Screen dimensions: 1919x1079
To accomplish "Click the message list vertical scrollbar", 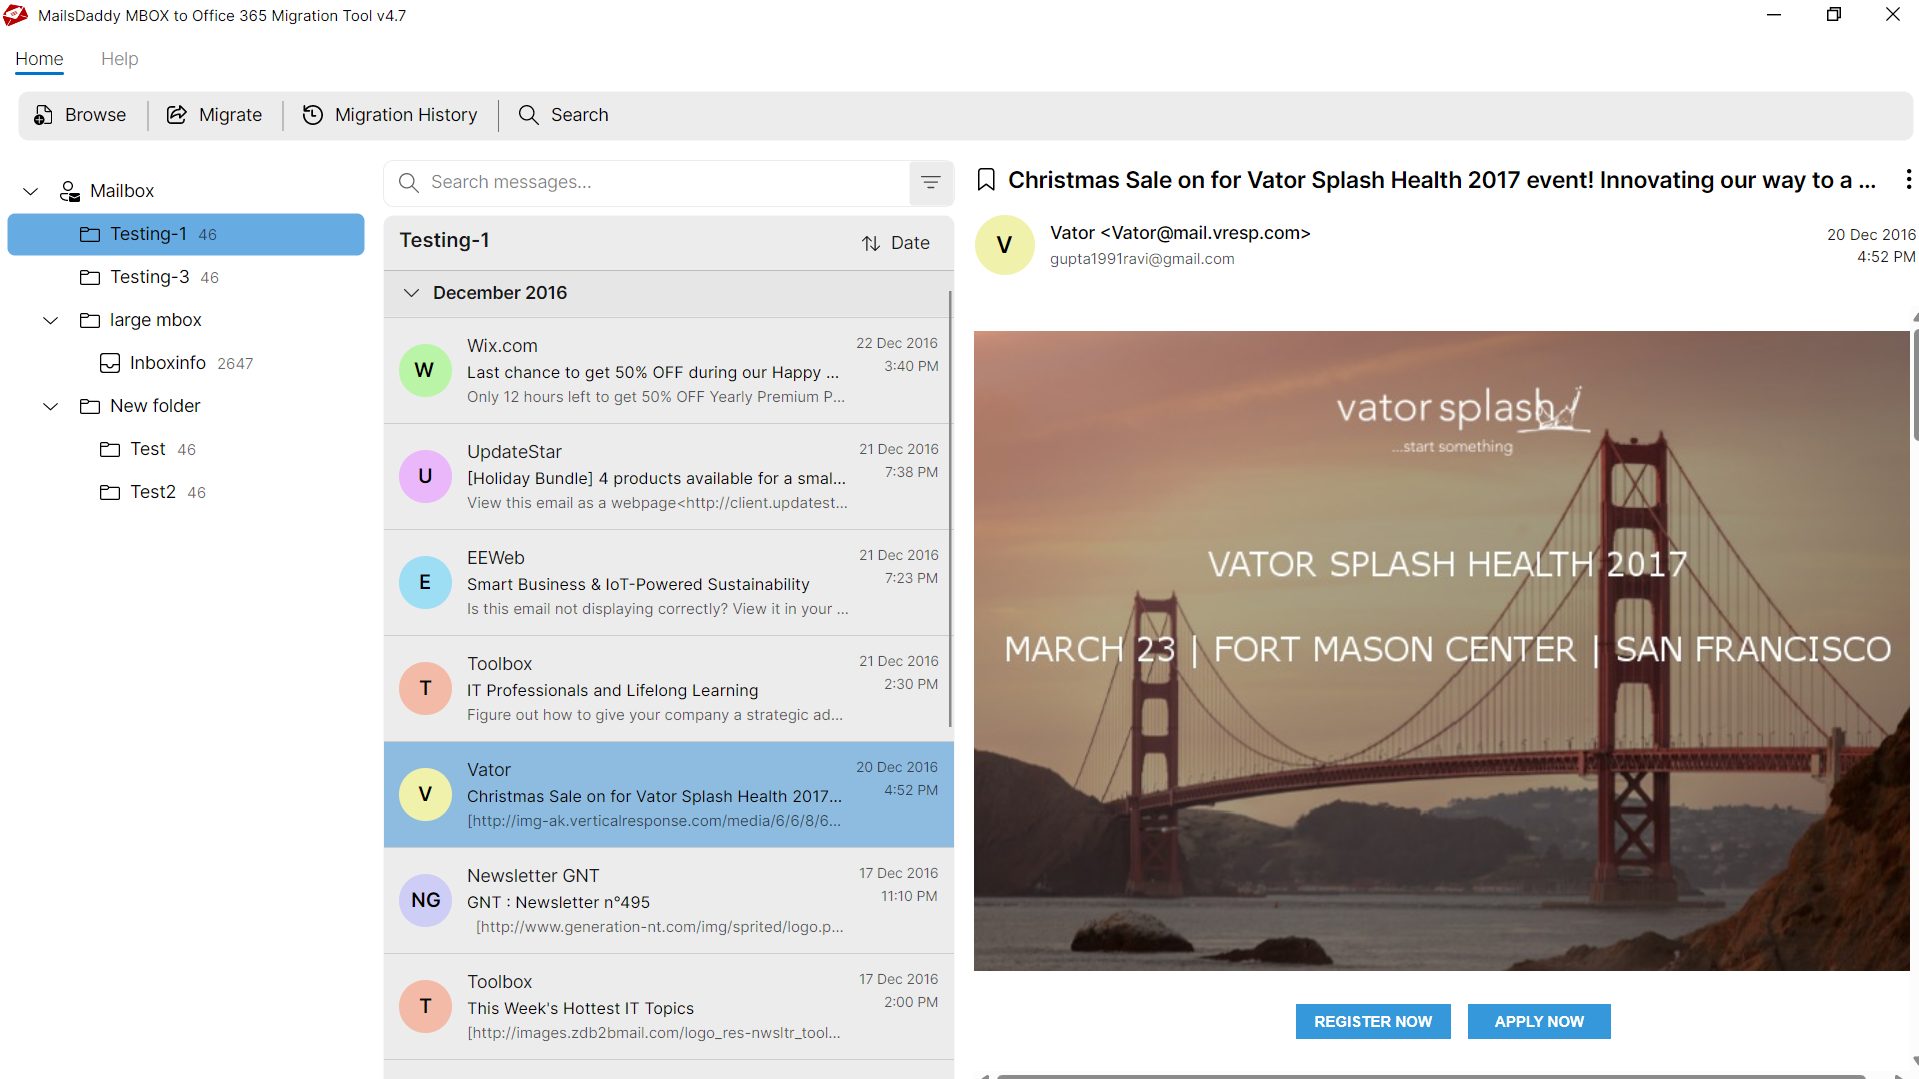I will (x=949, y=510).
